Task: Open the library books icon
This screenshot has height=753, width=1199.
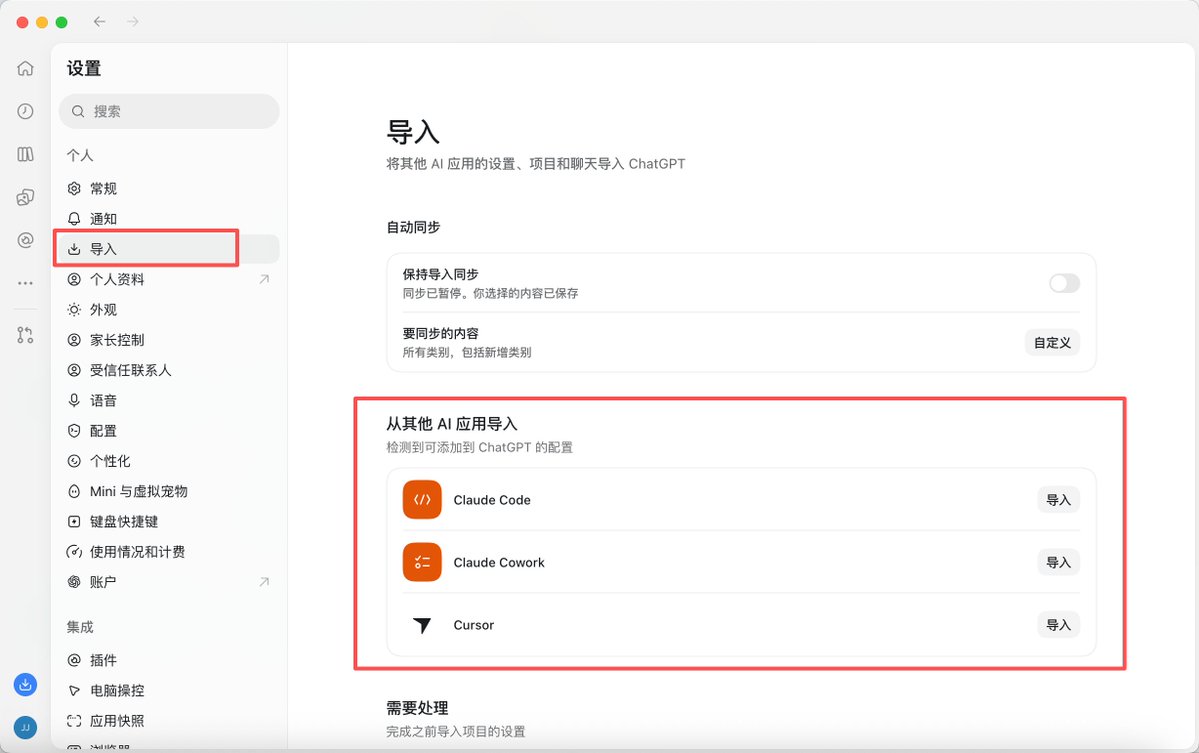Action: 25,154
